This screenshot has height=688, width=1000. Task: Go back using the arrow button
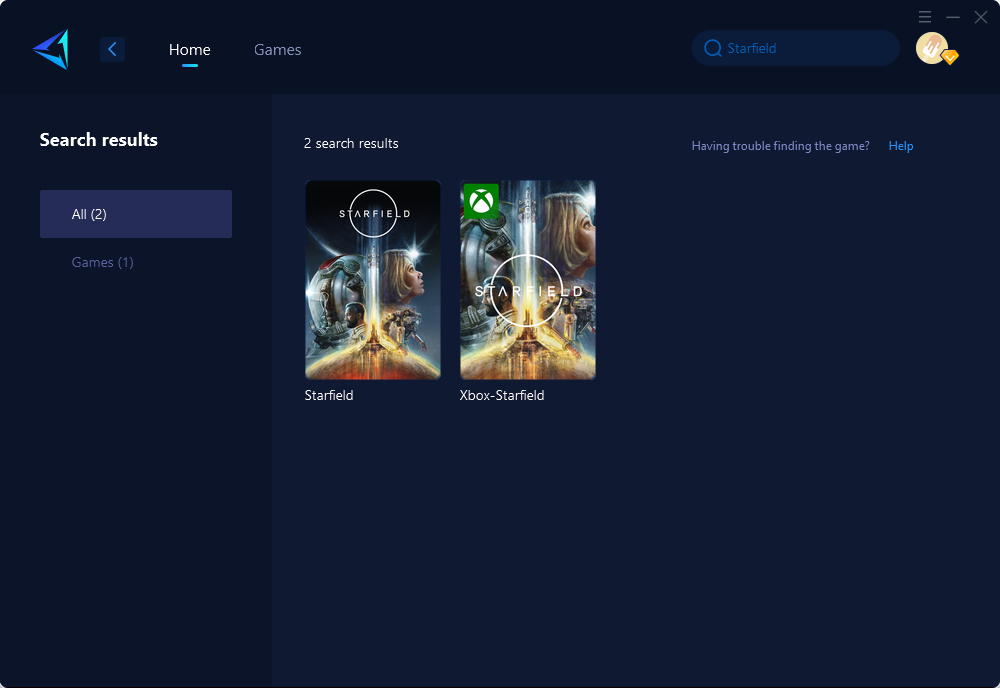112,49
